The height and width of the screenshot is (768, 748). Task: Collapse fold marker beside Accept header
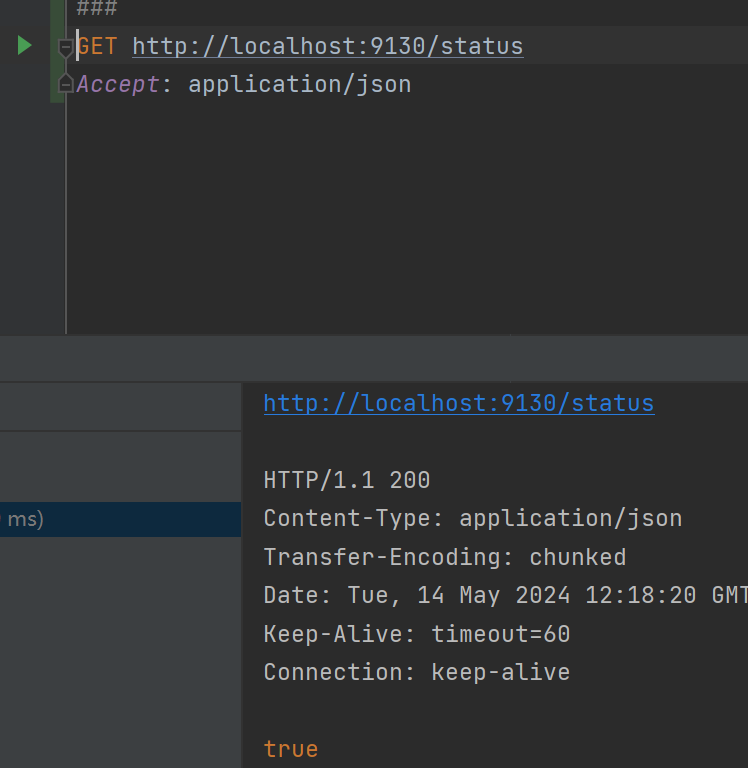click(65, 83)
